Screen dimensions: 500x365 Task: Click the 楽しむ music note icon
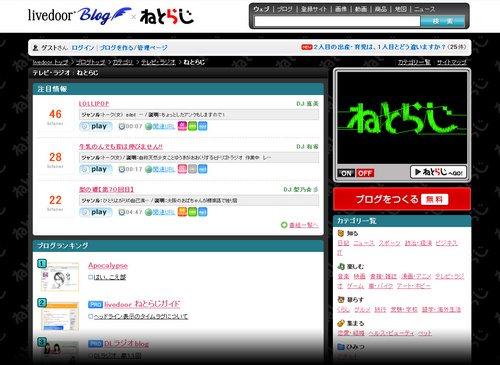[341, 267]
